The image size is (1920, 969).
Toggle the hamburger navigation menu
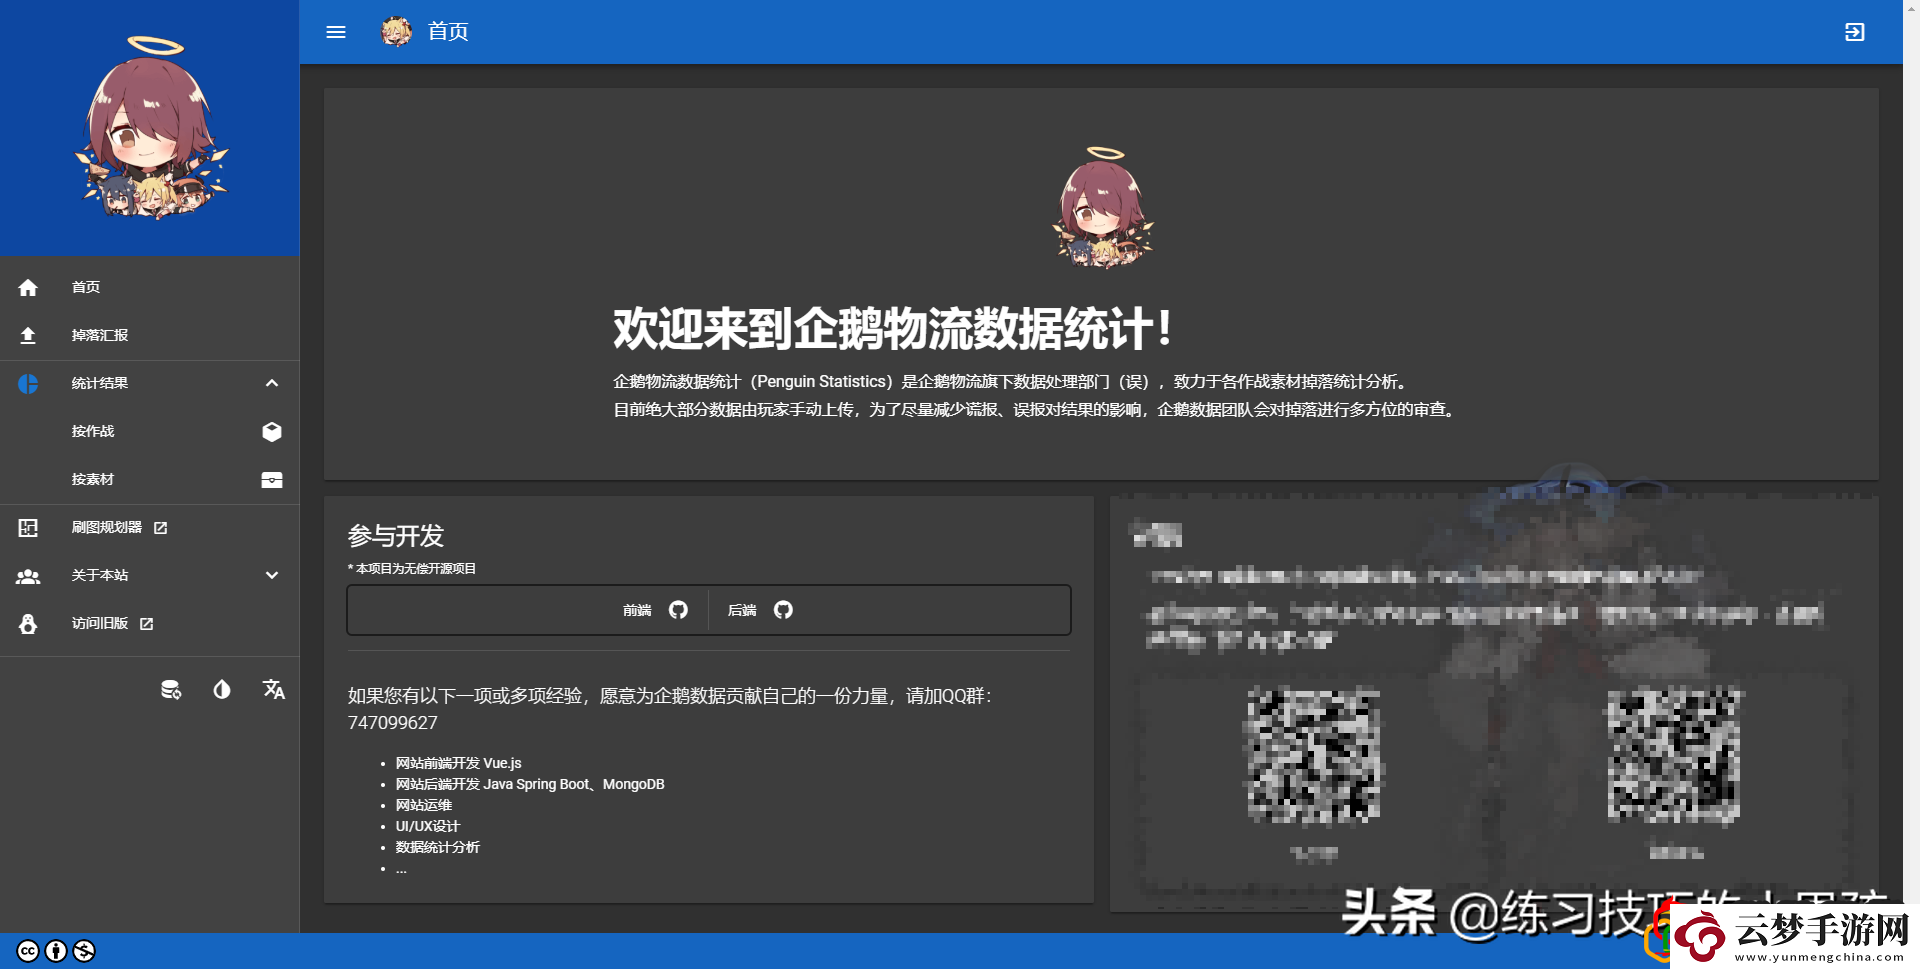(336, 32)
